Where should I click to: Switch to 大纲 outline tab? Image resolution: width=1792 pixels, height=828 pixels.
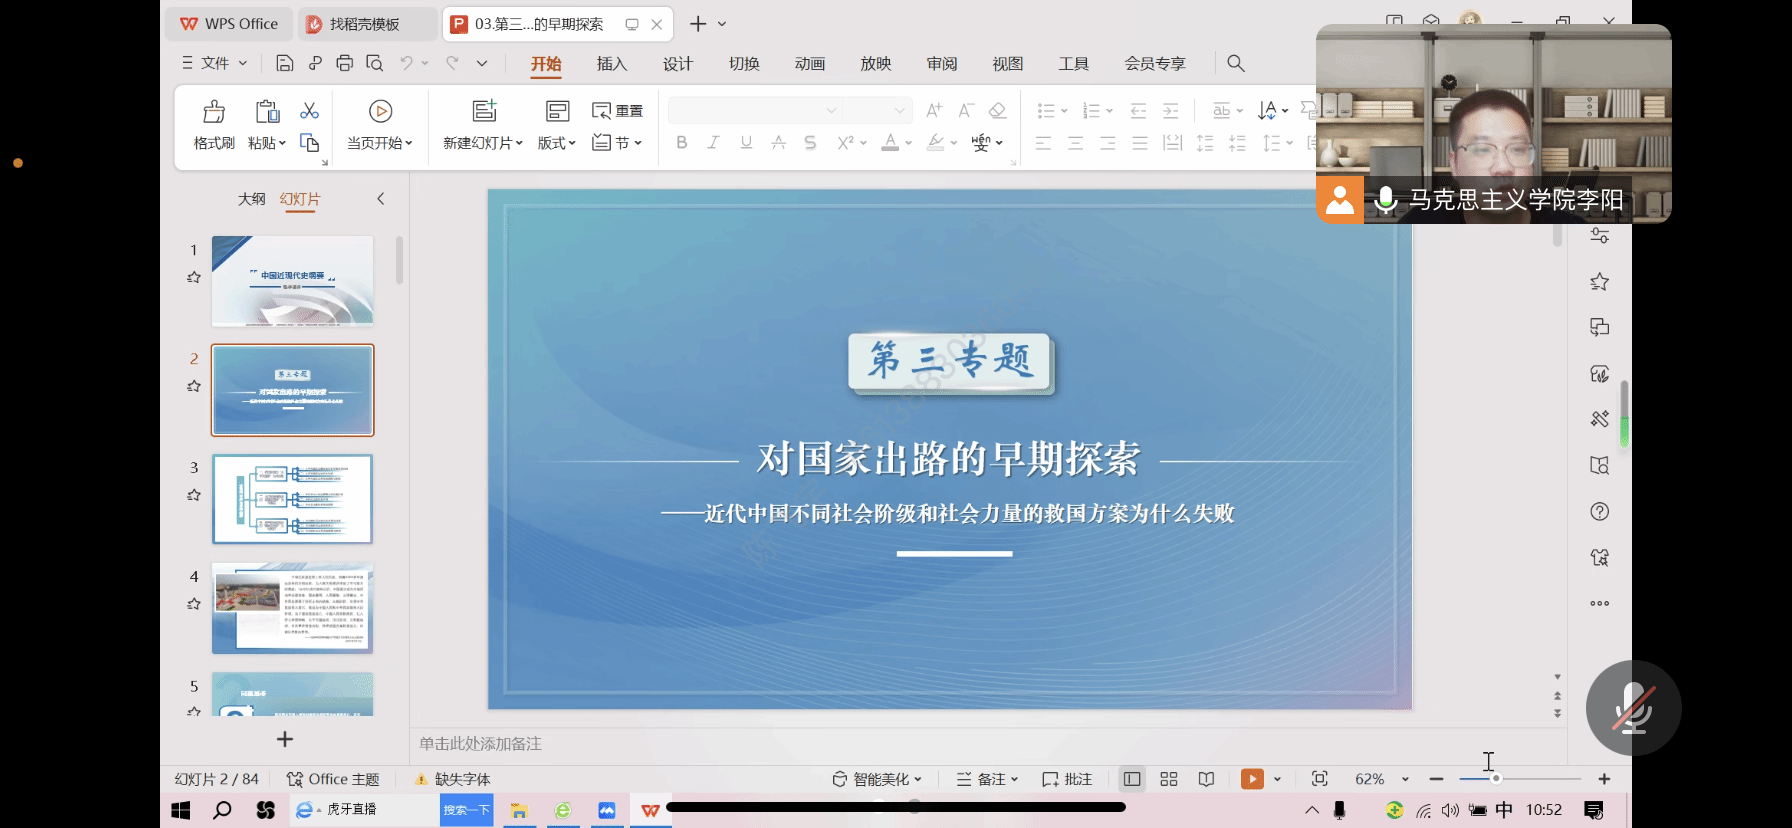click(x=251, y=199)
